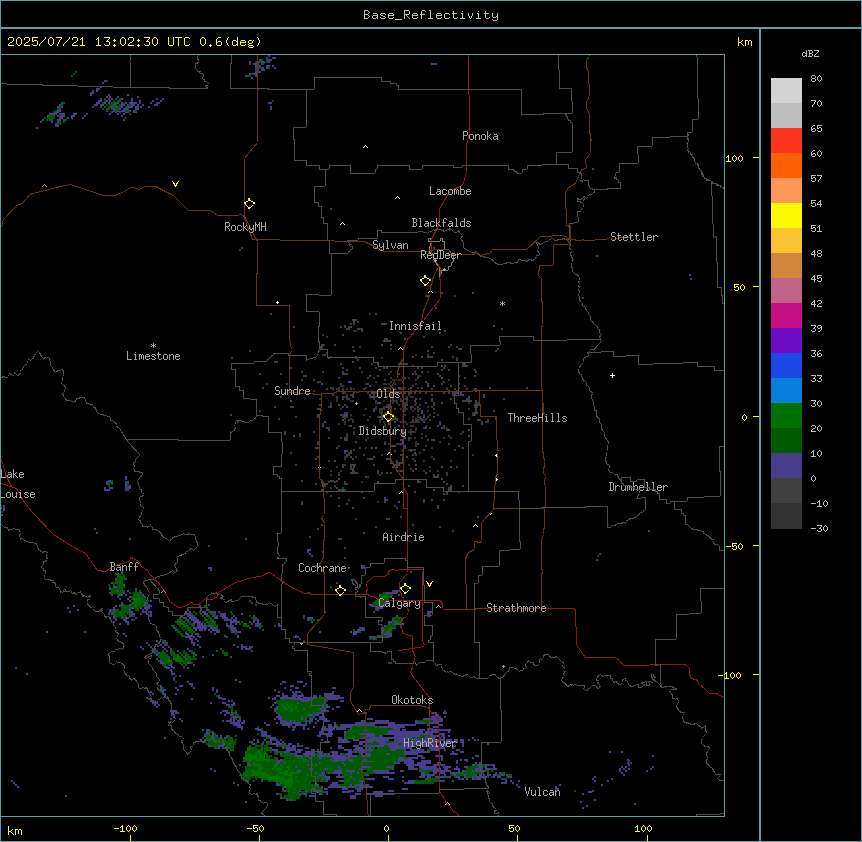Pick the bright yellow 51-54 dBZ swatch
The width and height of the screenshot is (862, 842).
point(786,215)
